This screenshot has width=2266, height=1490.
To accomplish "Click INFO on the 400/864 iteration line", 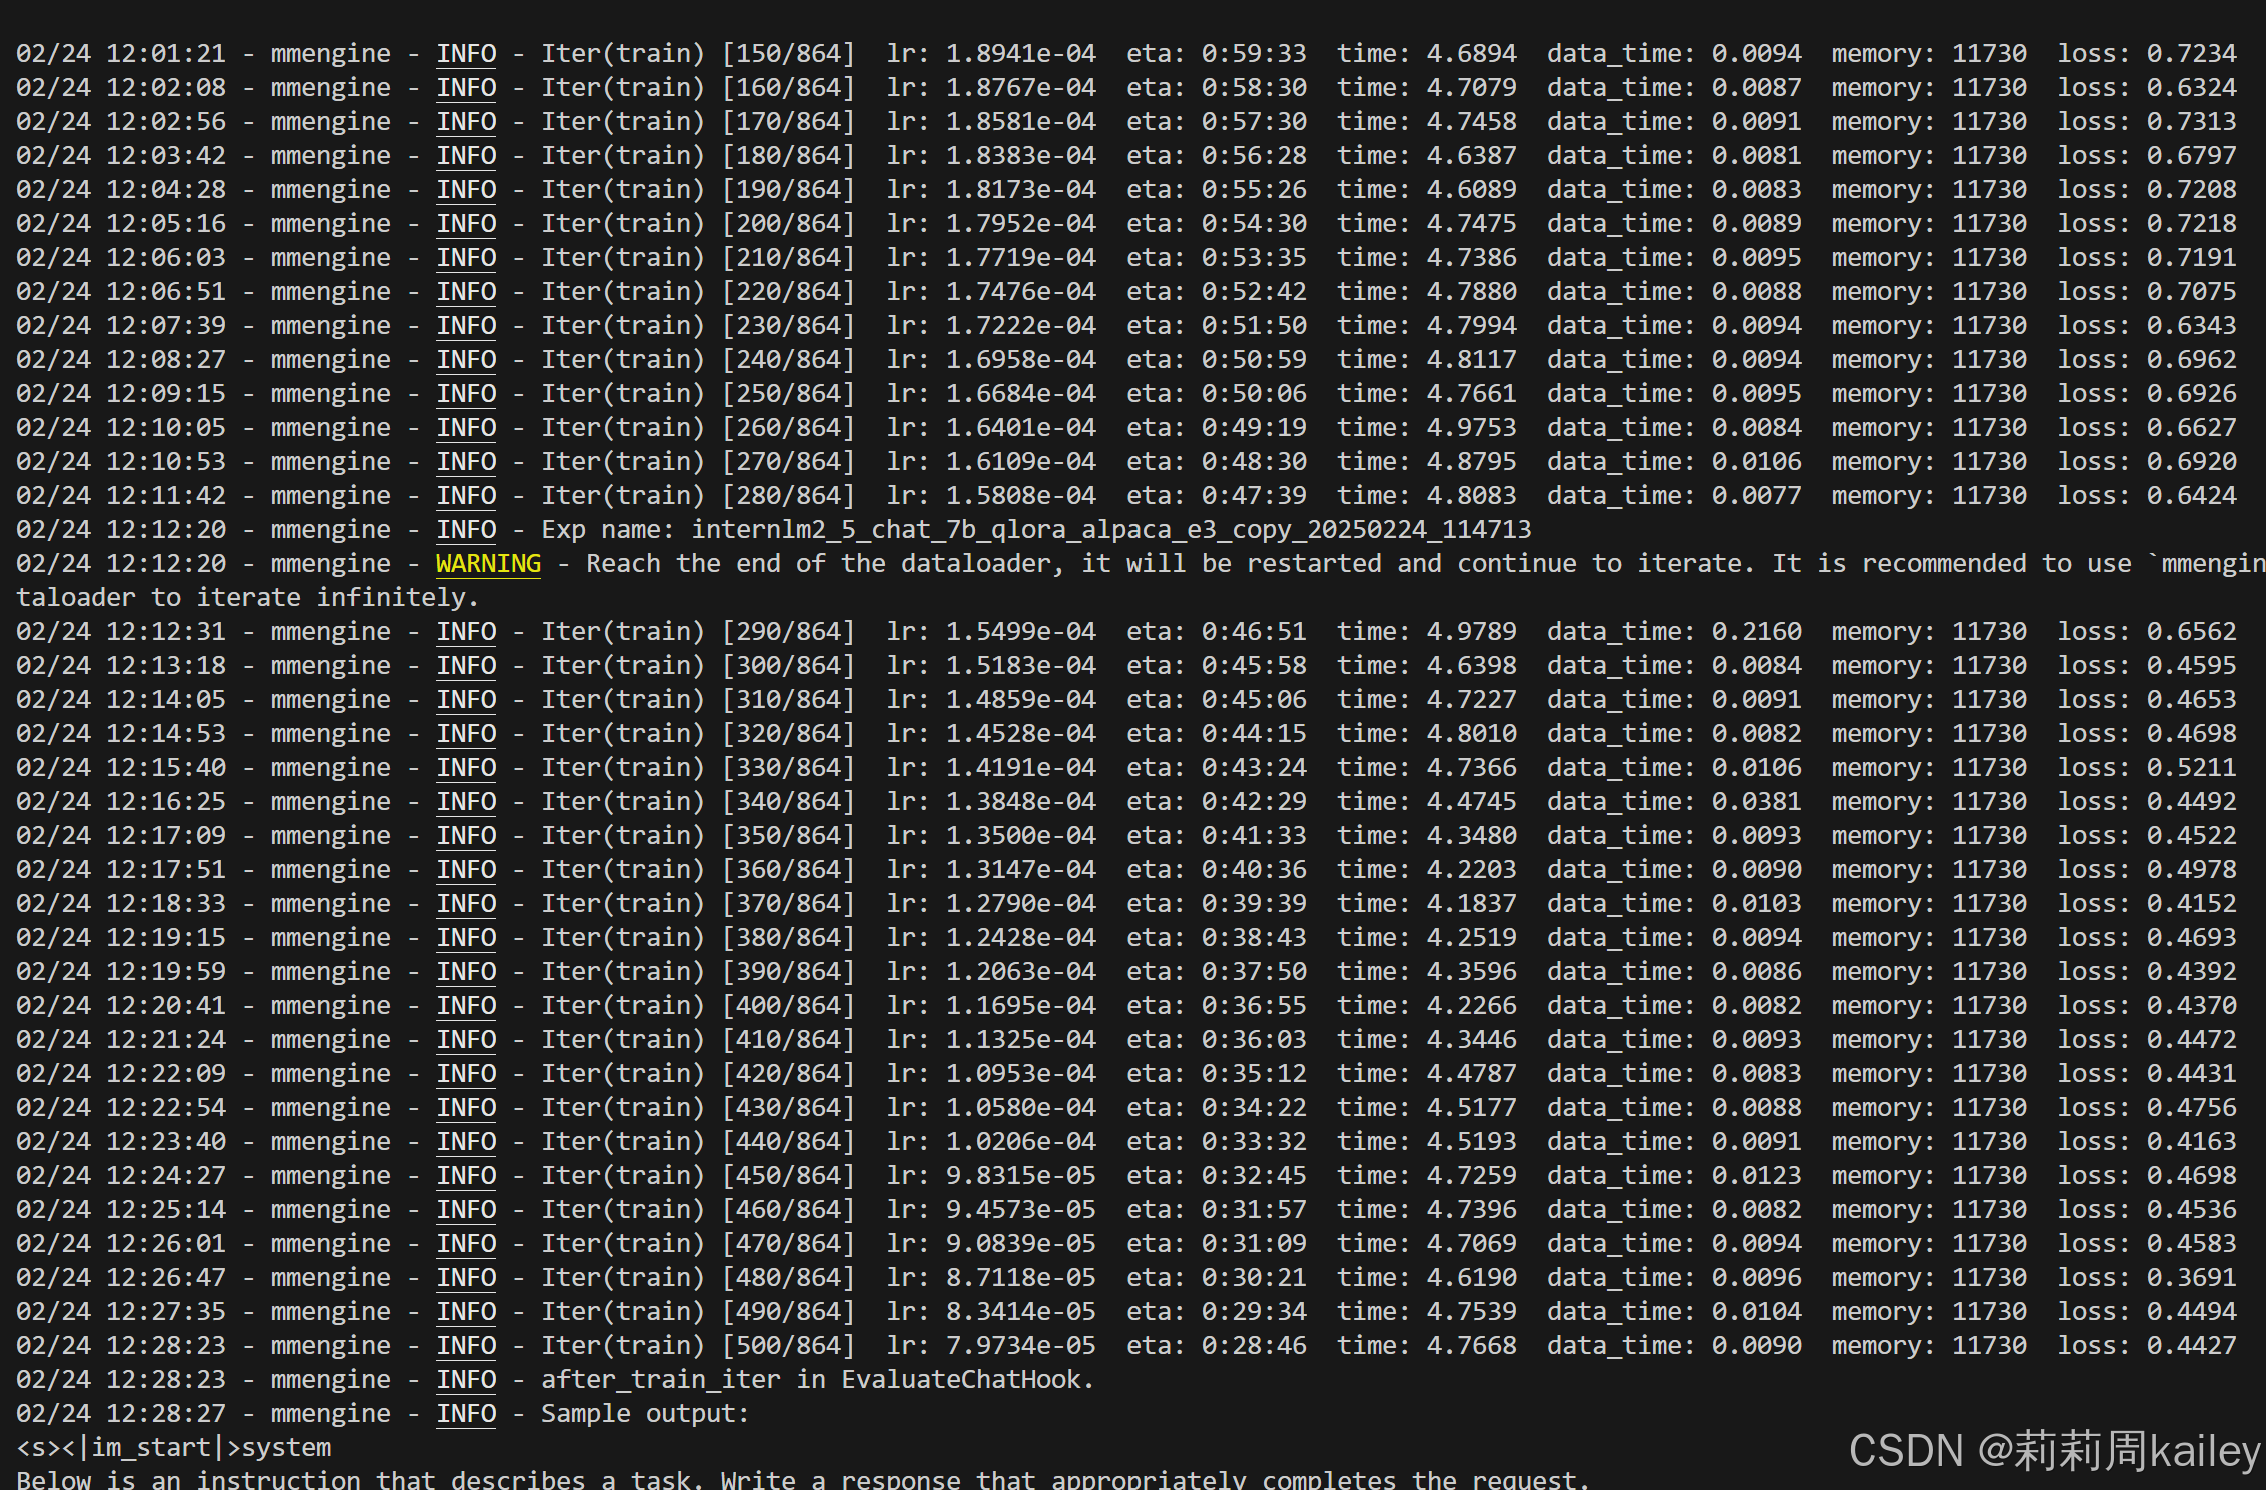I will click(x=466, y=1005).
